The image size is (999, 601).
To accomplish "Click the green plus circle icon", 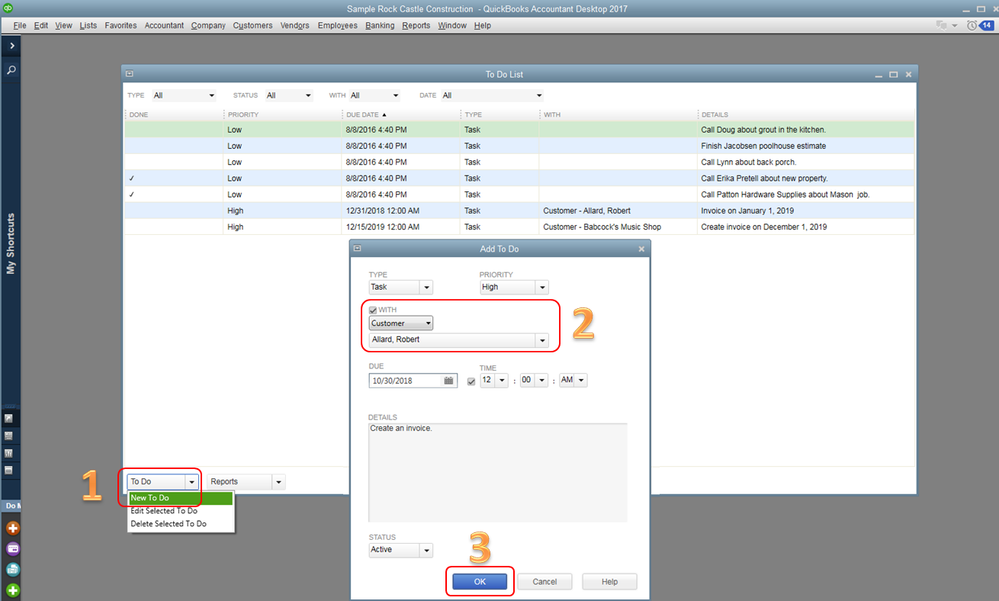I will pyautogui.click(x=13, y=590).
